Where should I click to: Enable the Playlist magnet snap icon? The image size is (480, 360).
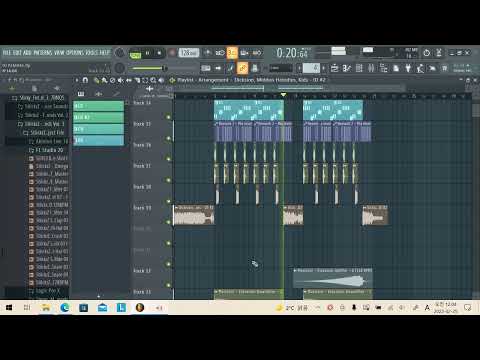click(85, 80)
